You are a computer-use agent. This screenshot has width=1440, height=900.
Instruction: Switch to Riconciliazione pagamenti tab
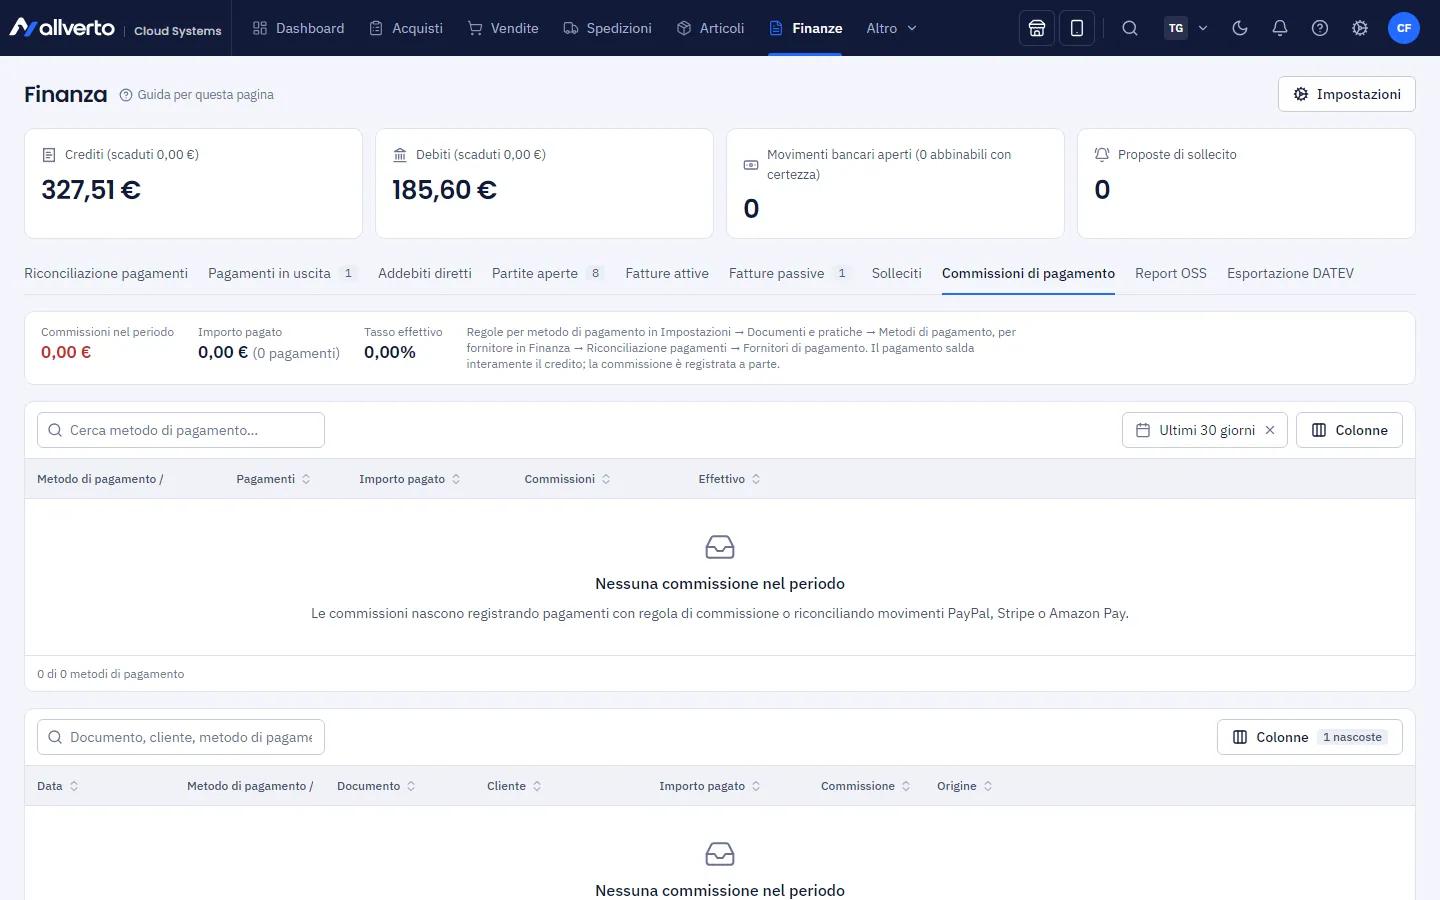click(106, 273)
